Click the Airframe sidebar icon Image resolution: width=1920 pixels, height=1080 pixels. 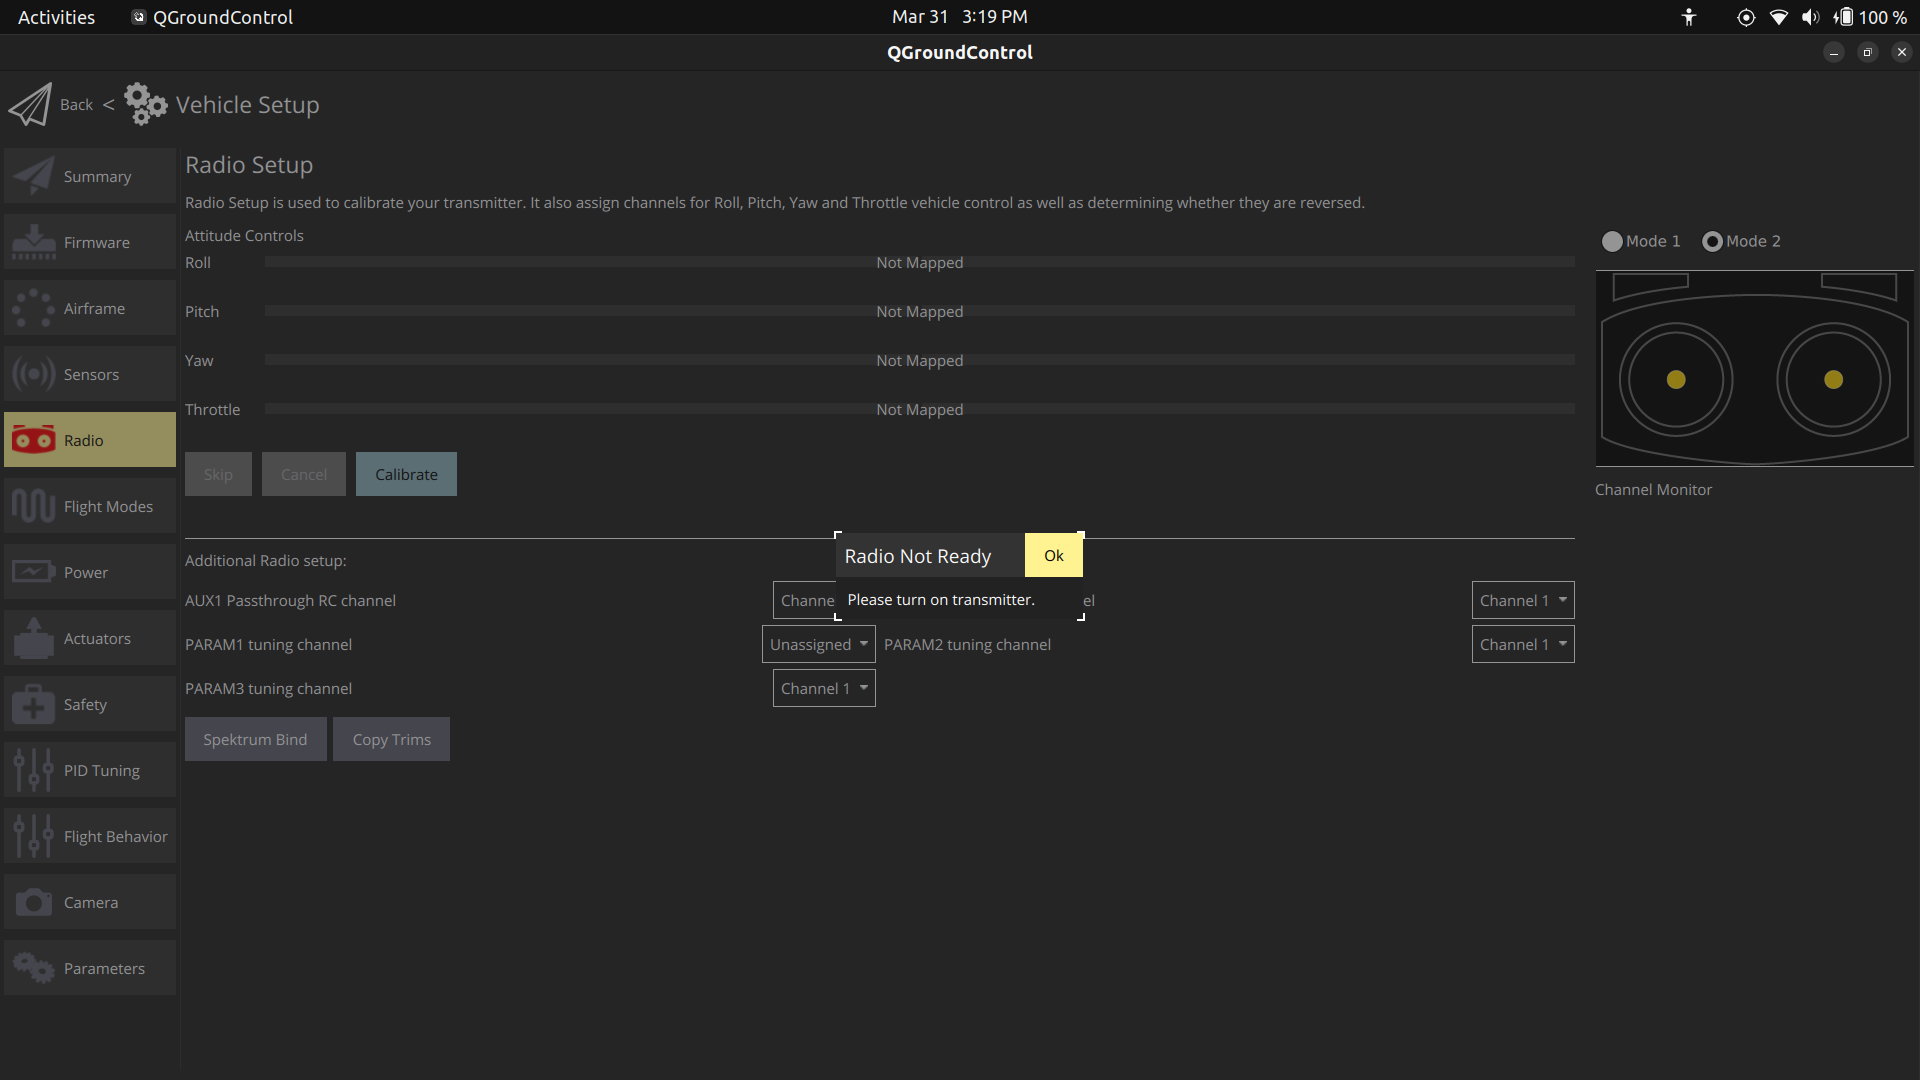[x=33, y=309]
